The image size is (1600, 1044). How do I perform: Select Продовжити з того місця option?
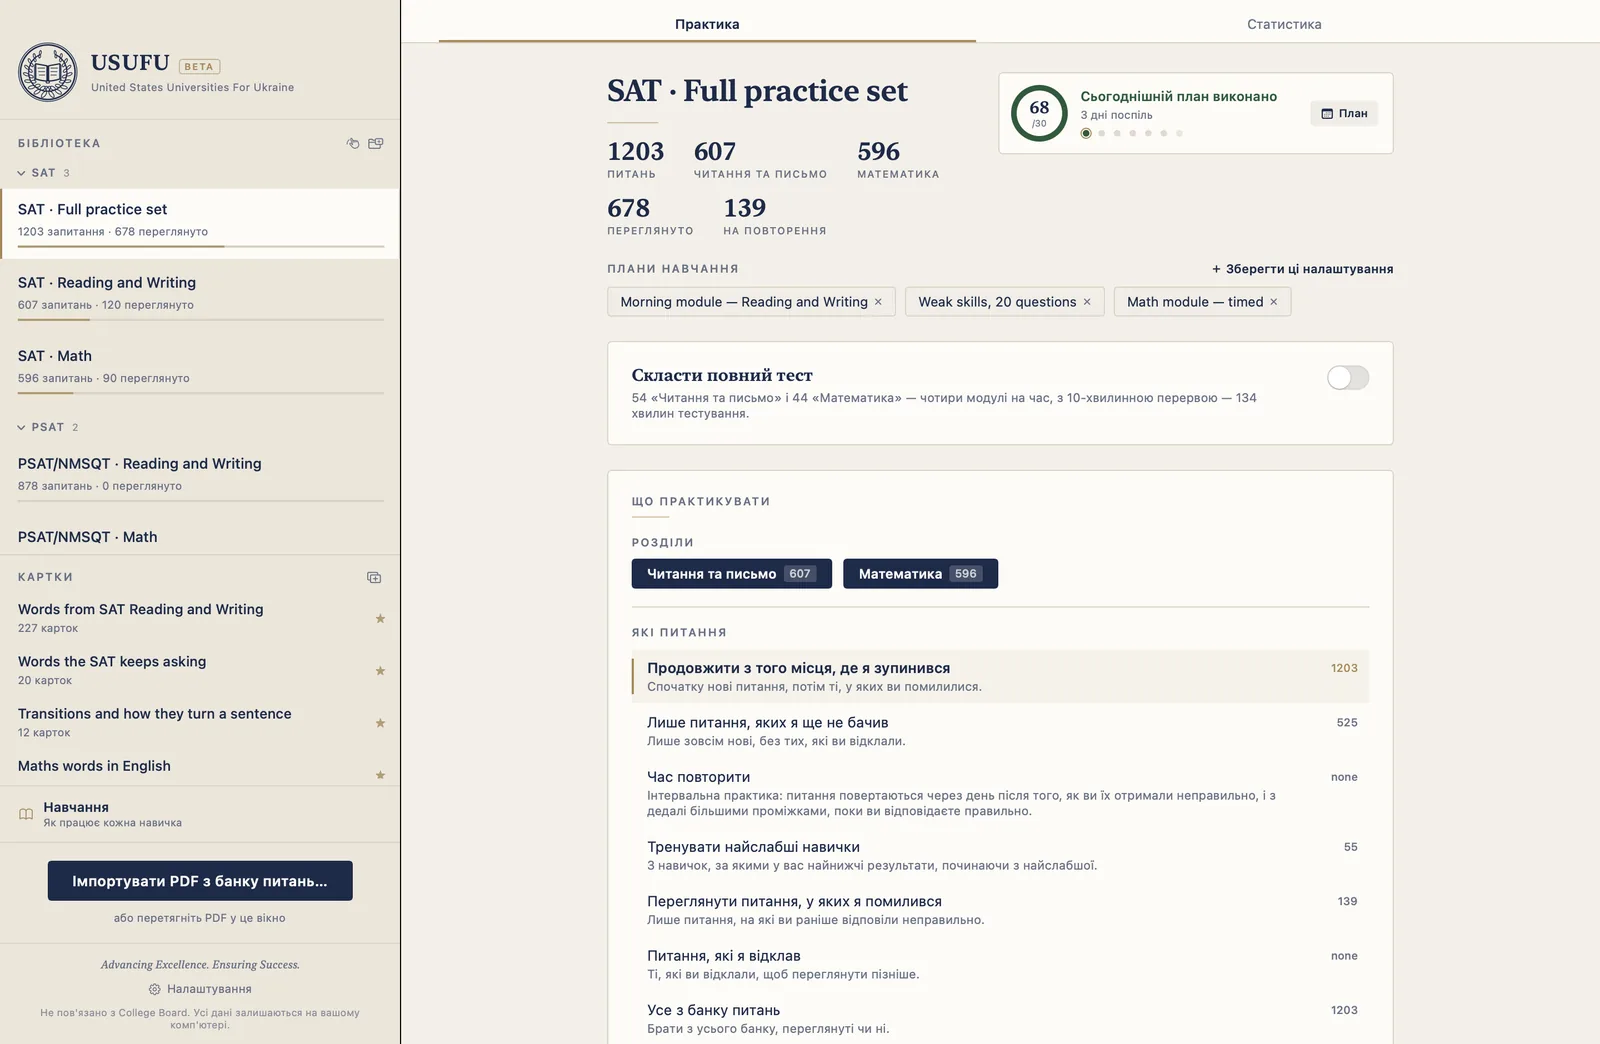click(x=1000, y=677)
